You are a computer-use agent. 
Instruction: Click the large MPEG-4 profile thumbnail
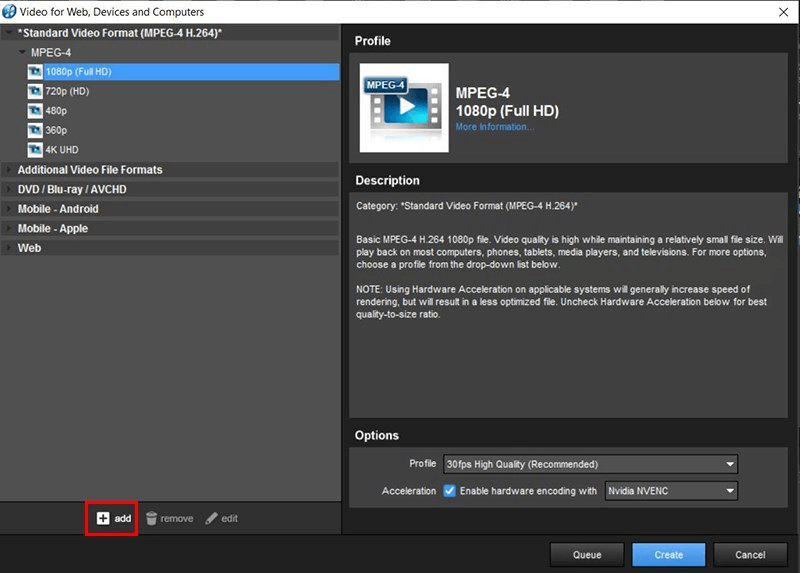tap(404, 108)
